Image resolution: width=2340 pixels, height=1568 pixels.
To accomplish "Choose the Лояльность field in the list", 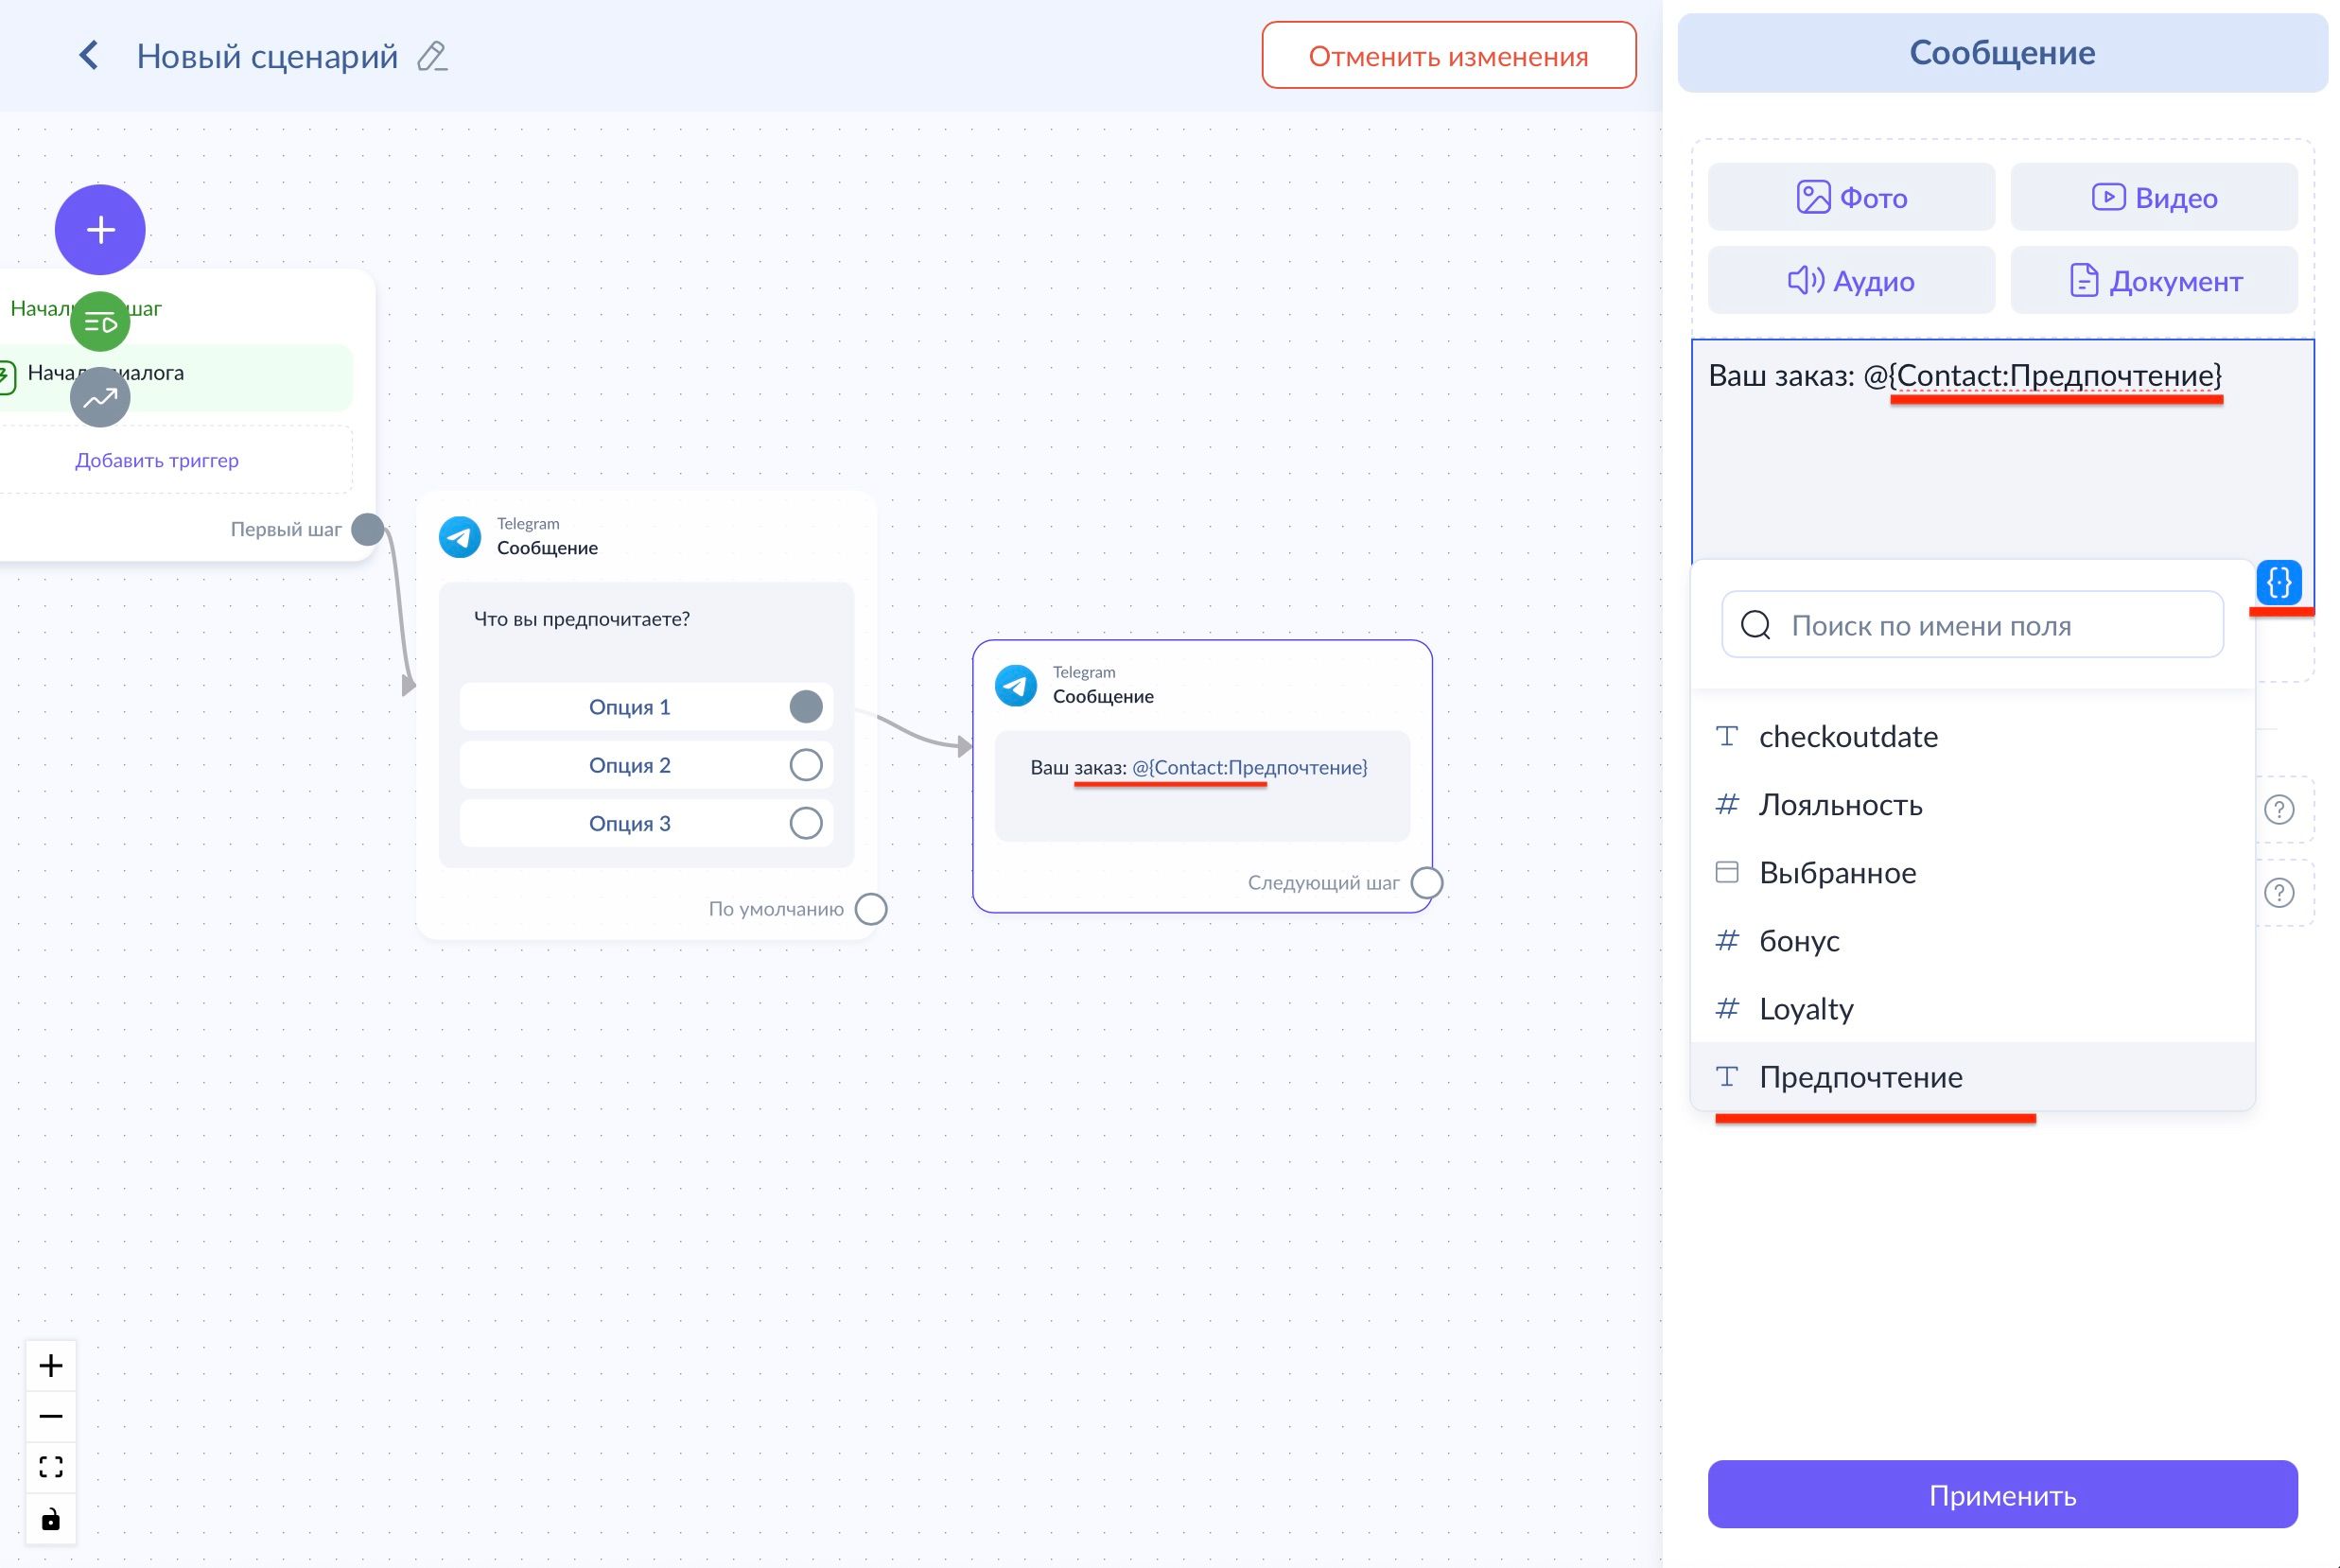I will (1840, 805).
